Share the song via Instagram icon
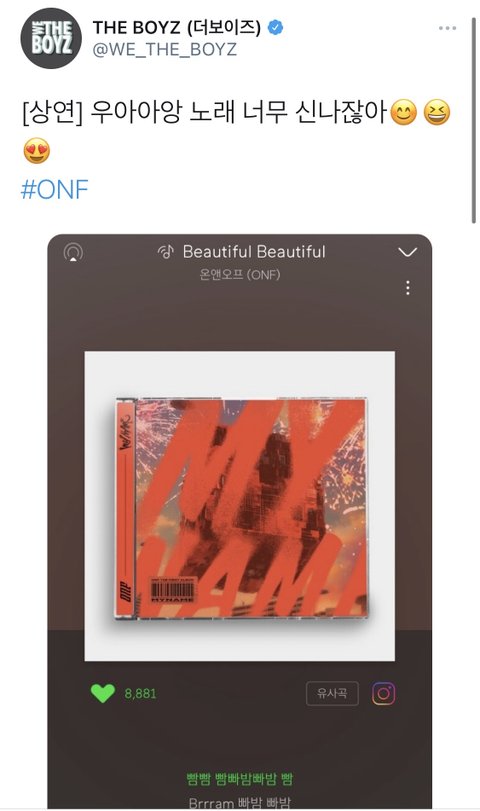Image resolution: width=480 pixels, height=811 pixels. point(383,694)
